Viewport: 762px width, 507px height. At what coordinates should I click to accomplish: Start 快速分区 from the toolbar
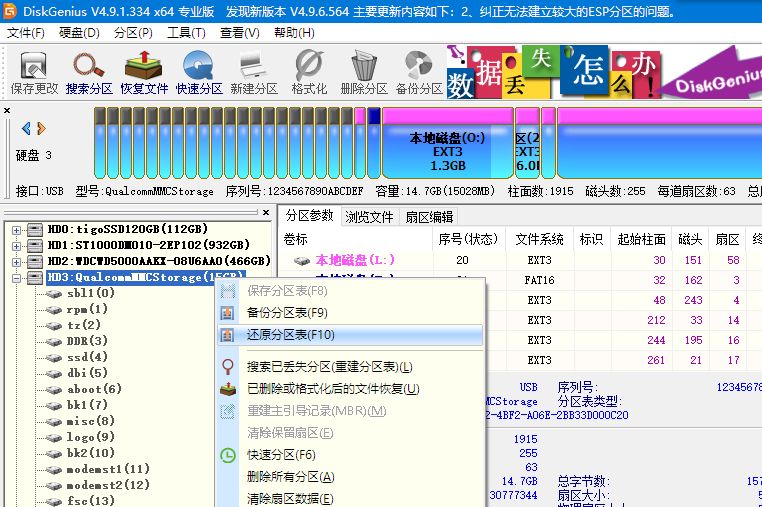point(199,73)
